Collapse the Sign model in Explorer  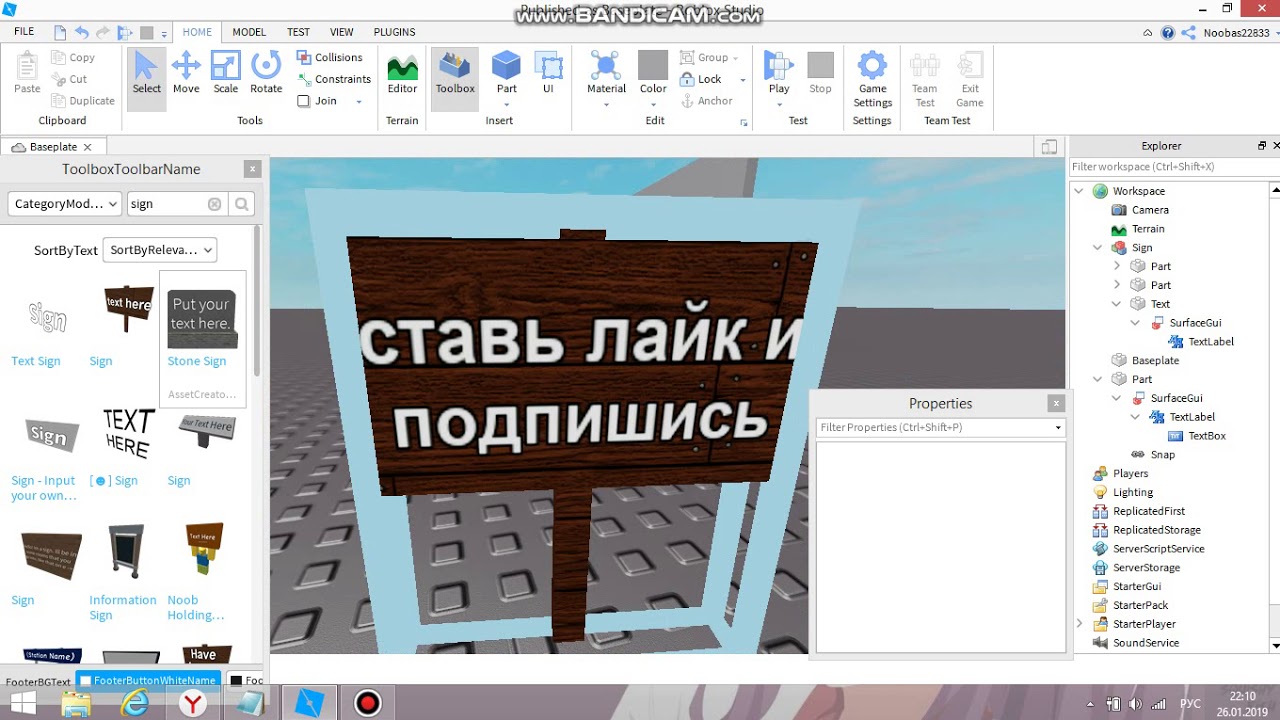pyautogui.click(x=1098, y=248)
